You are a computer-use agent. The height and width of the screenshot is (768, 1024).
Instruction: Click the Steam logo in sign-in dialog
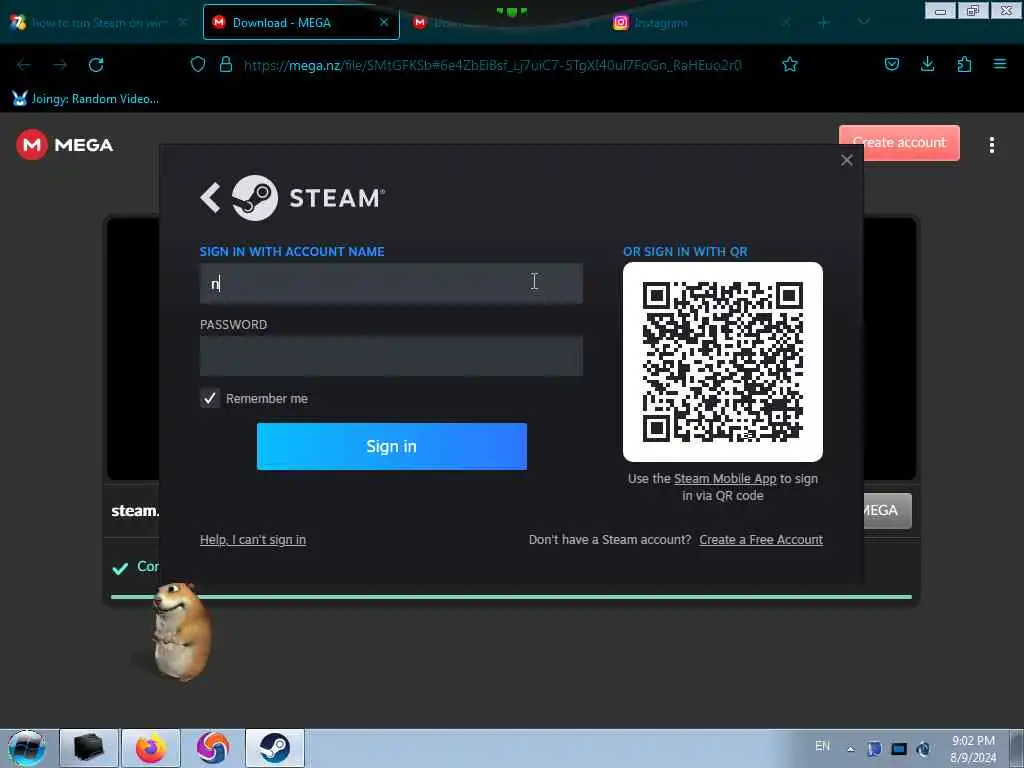pyautogui.click(x=255, y=198)
